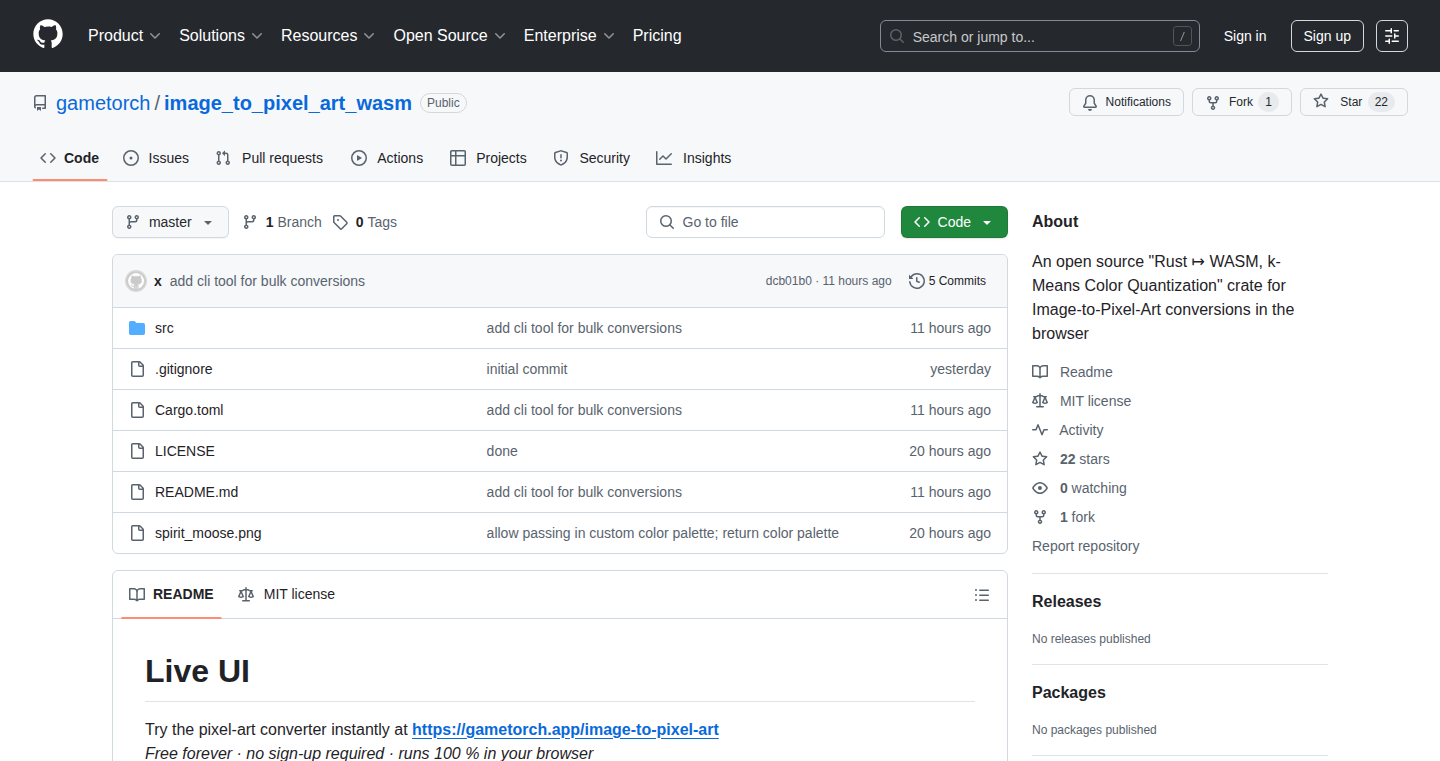Click the search magnifier icon in header
The width and height of the screenshot is (1440, 761).
pyautogui.click(x=897, y=37)
